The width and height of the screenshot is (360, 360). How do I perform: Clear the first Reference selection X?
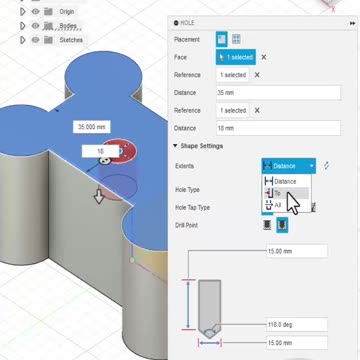point(257,75)
